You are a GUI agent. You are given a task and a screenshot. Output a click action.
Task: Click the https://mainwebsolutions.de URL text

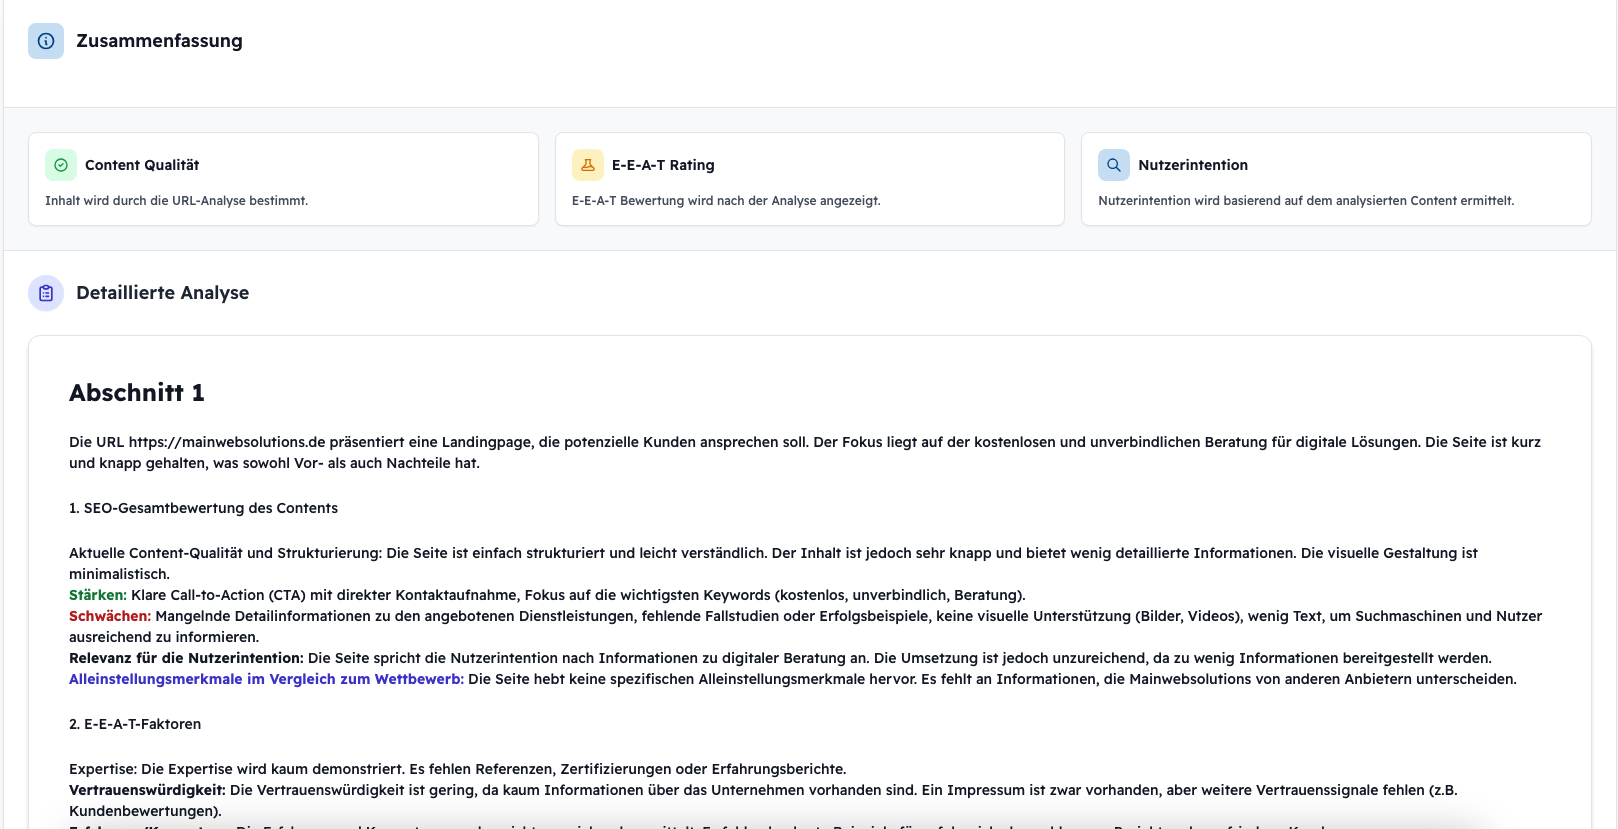pos(227,442)
